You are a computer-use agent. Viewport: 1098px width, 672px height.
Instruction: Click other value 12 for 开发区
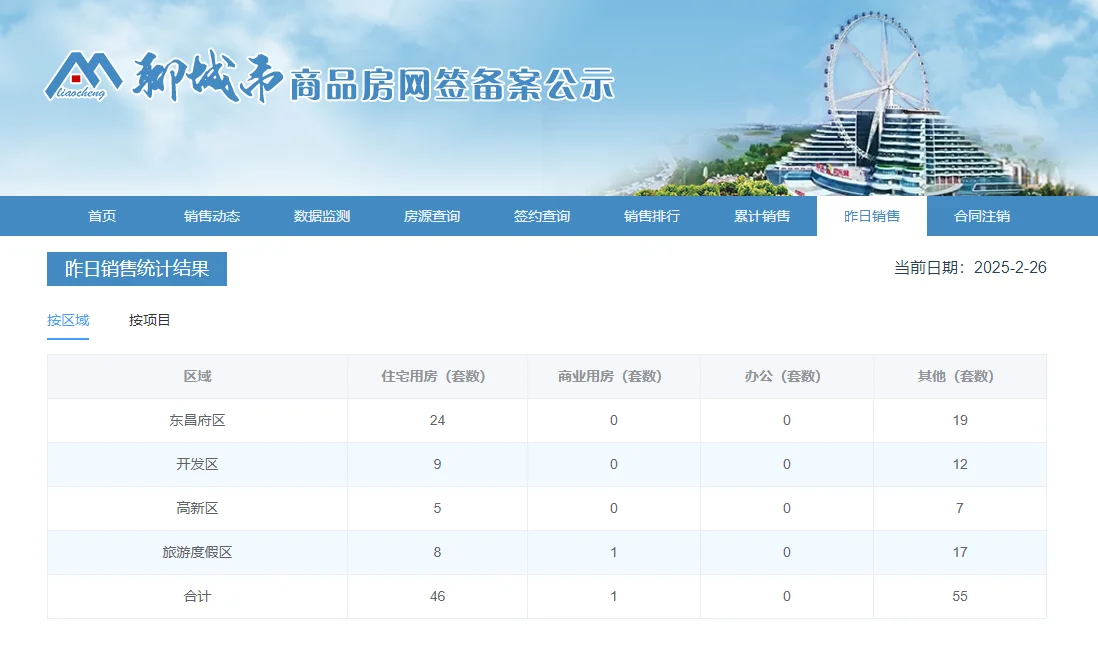pos(960,465)
